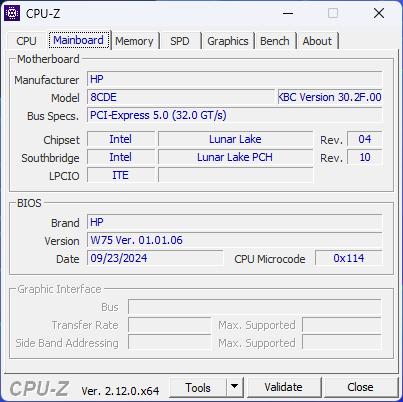Select the PCI-Express Bus Specs field
The image size is (403, 402).
(x=235, y=115)
